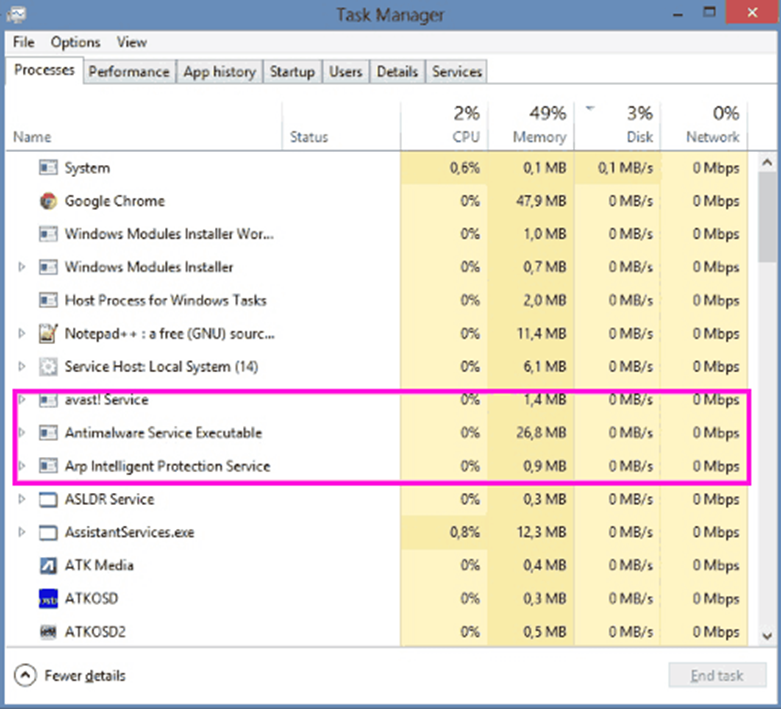Expand the avast! Service process
The image size is (781, 709).
21,400
